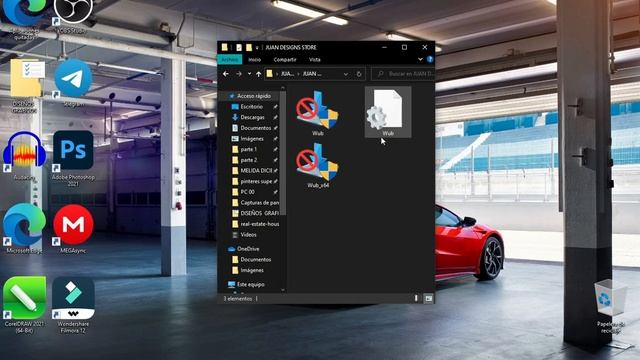This screenshot has height=360, width=640.
Task: Launch CorelDRAW 2021 (64-Bit) shortcut
Action: [24, 304]
